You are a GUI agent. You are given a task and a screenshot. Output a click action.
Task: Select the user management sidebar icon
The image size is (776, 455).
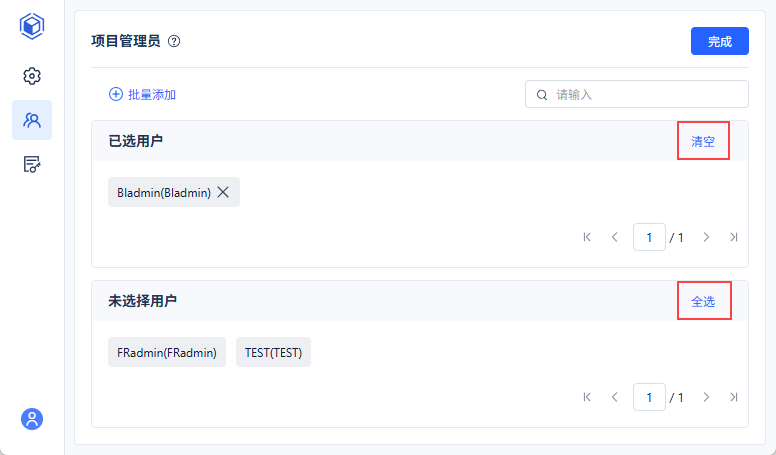32,120
